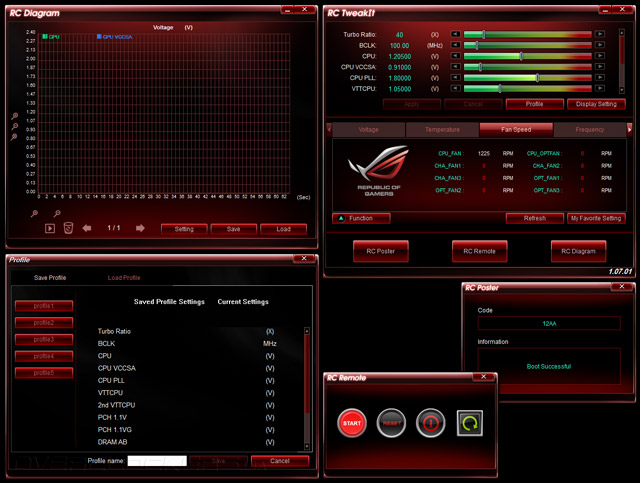Click the CPU_FAN 1225 RPM value
The image size is (640, 483).
[484, 154]
